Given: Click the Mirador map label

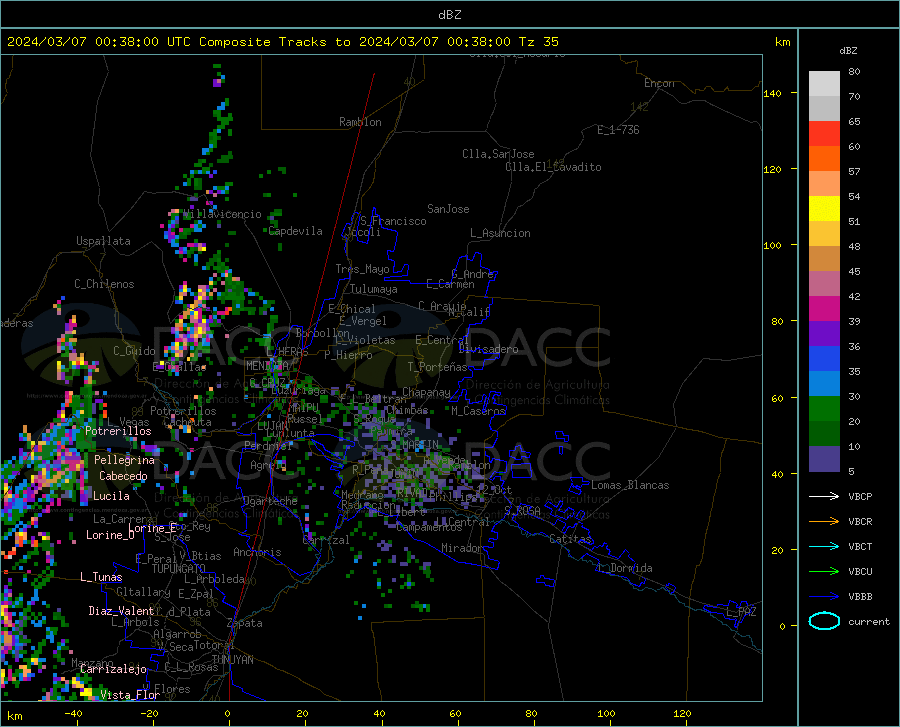Looking at the screenshot, I should 462,548.
